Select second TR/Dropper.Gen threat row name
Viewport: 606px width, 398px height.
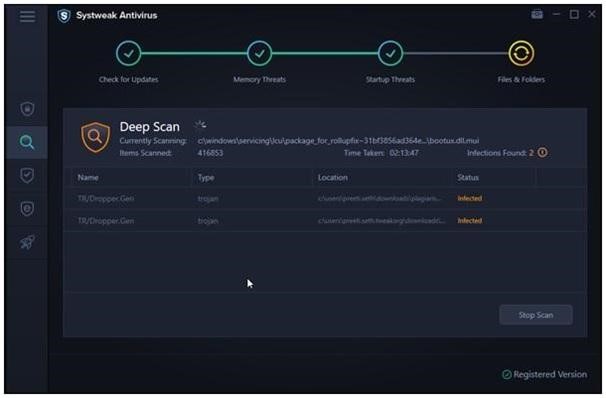(x=106, y=221)
